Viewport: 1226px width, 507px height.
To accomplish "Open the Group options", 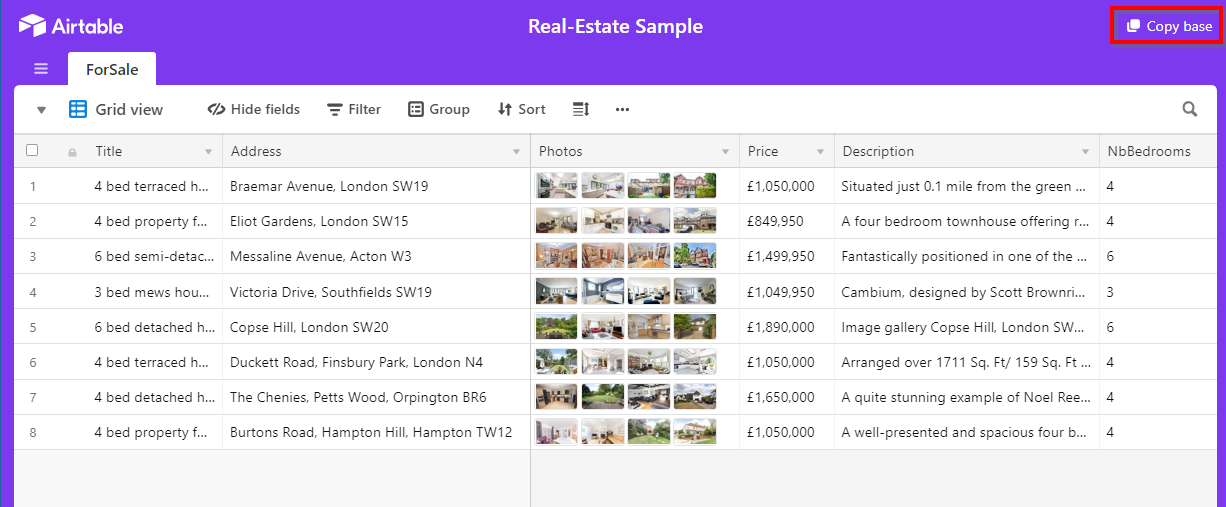I will pos(438,109).
